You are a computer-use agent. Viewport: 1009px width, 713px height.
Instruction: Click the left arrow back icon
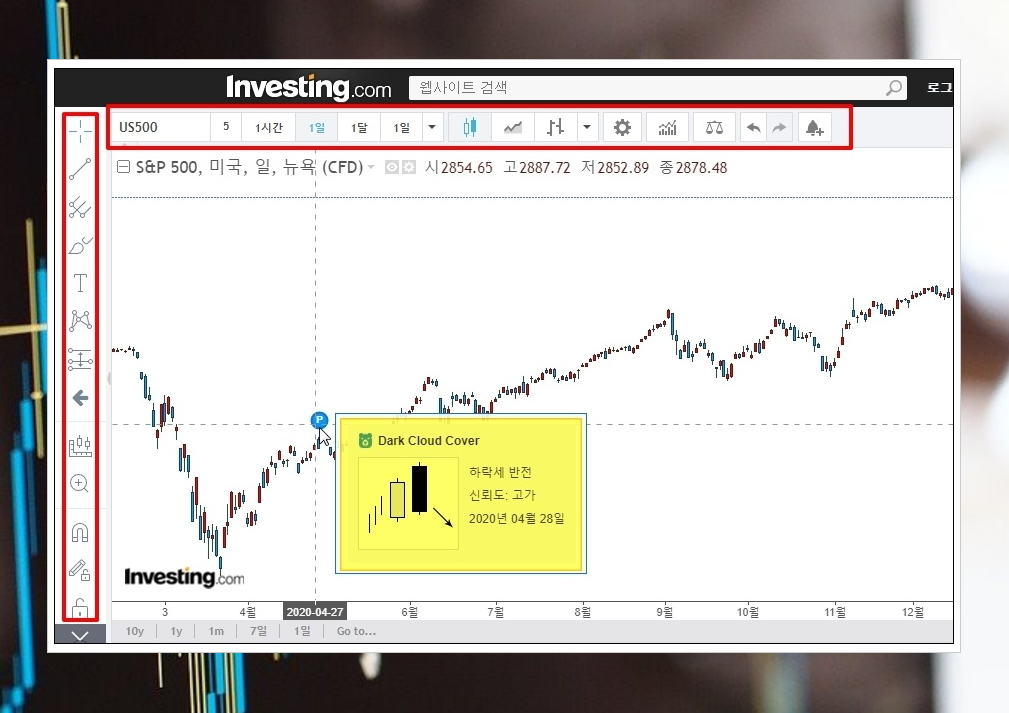[80, 398]
